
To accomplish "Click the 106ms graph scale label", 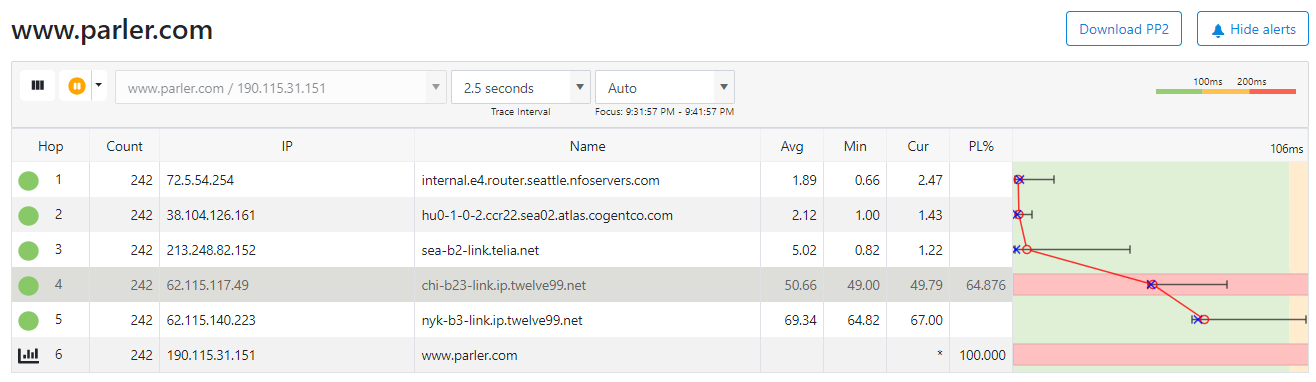I will tap(1287, 149).
